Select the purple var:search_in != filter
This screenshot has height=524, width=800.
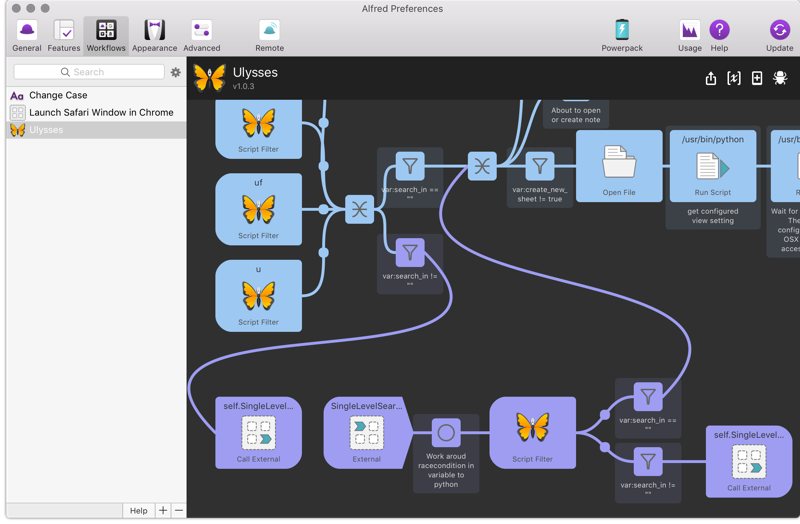[x=410, y=252]
